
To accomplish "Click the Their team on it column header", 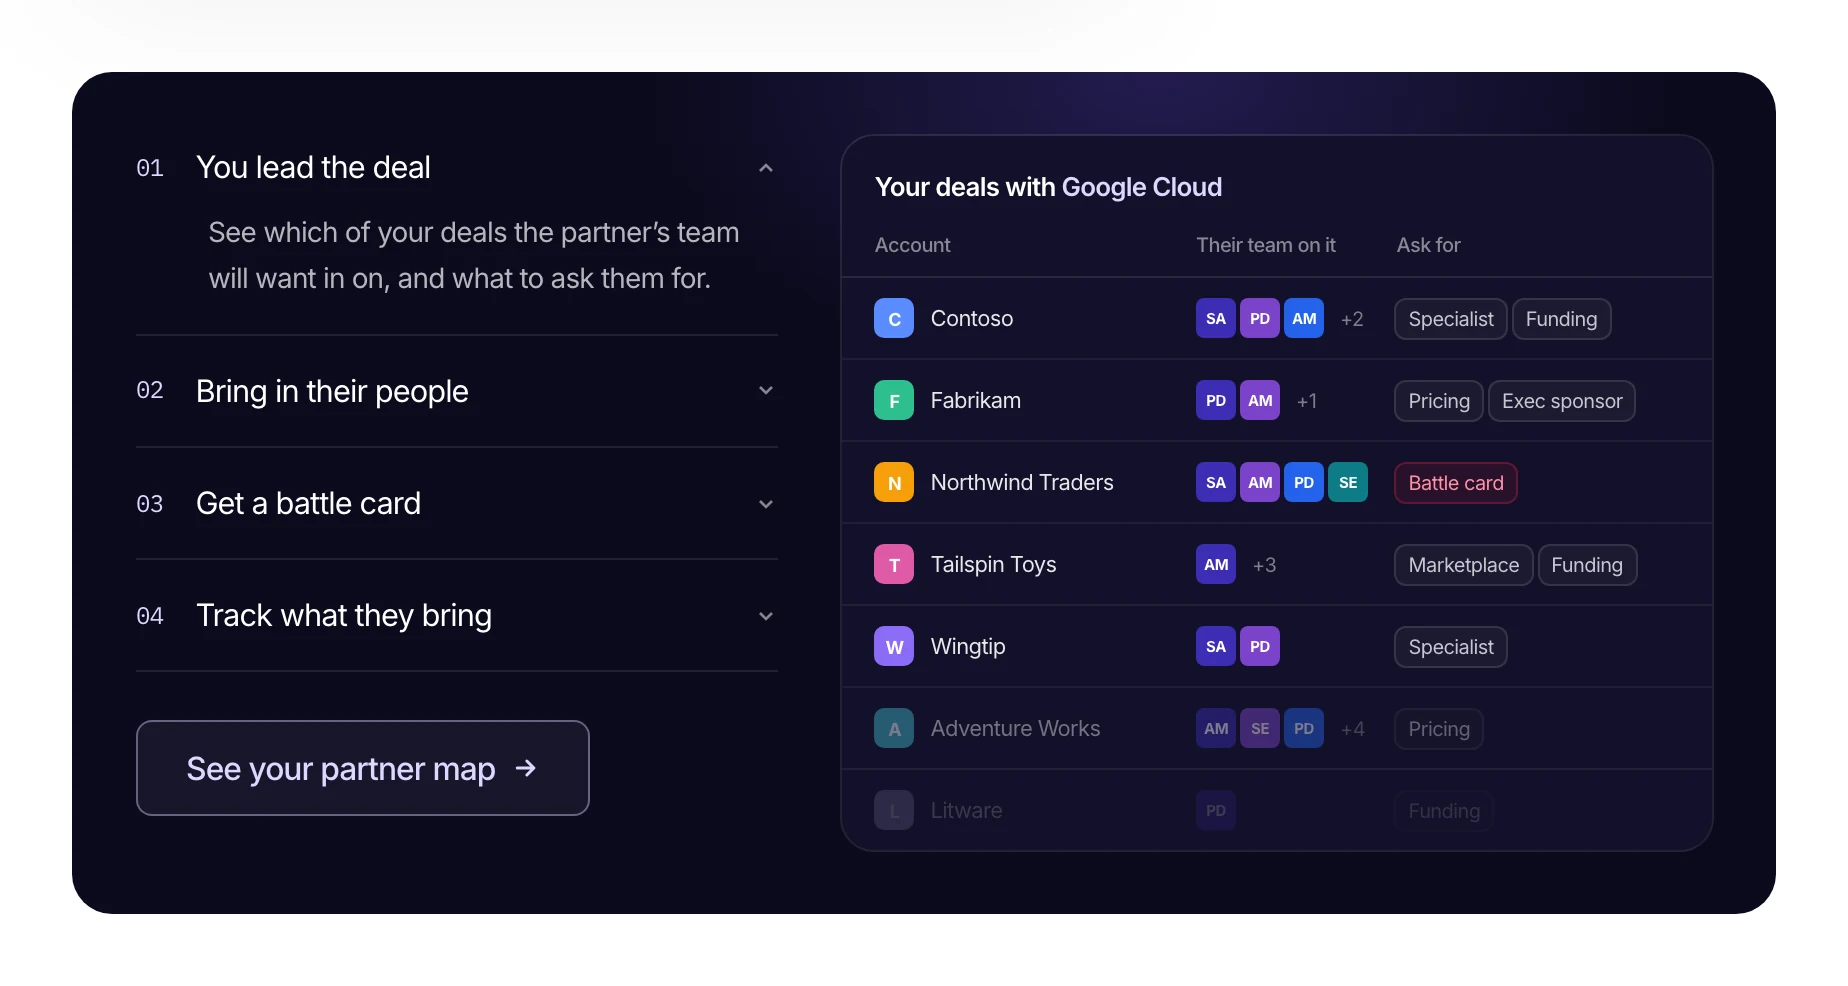I will click(1266, 245).
